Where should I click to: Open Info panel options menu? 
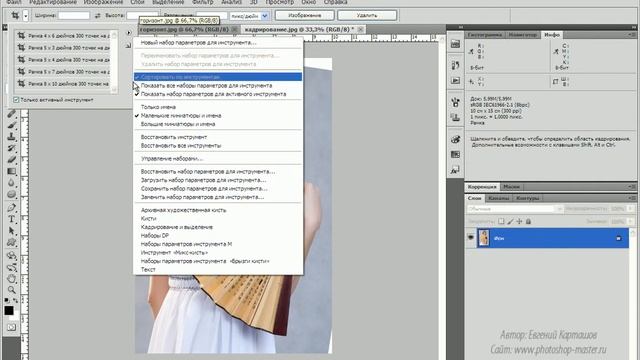click(632, 35)
